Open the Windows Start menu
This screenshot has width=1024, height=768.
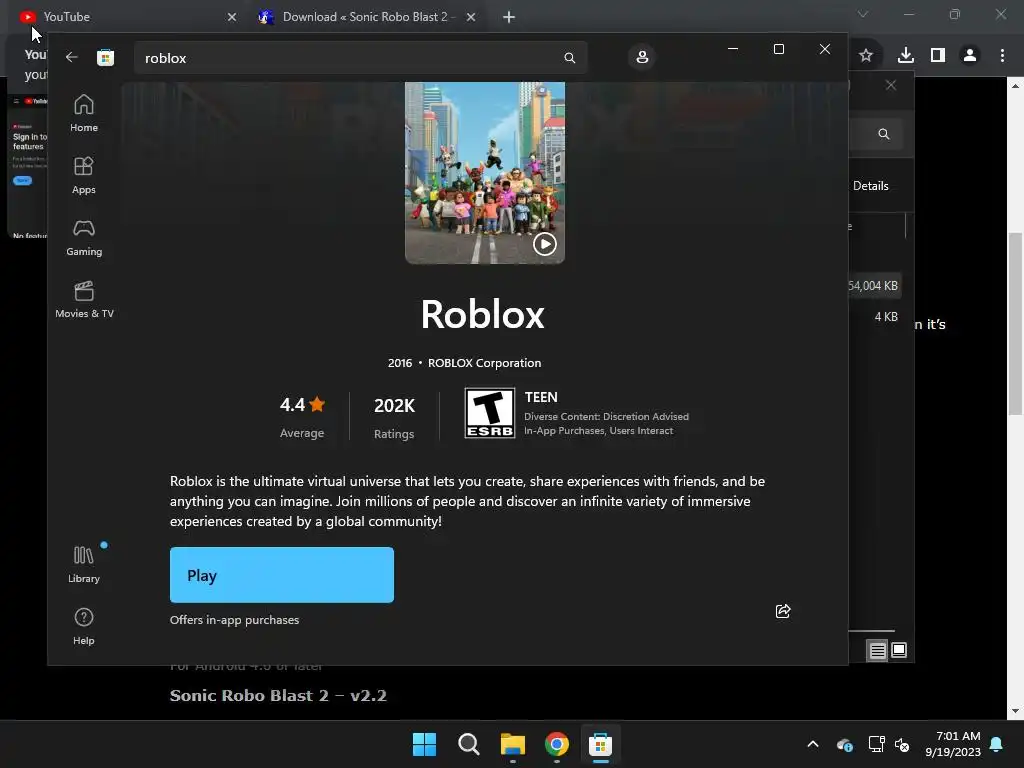pos(424,744)
